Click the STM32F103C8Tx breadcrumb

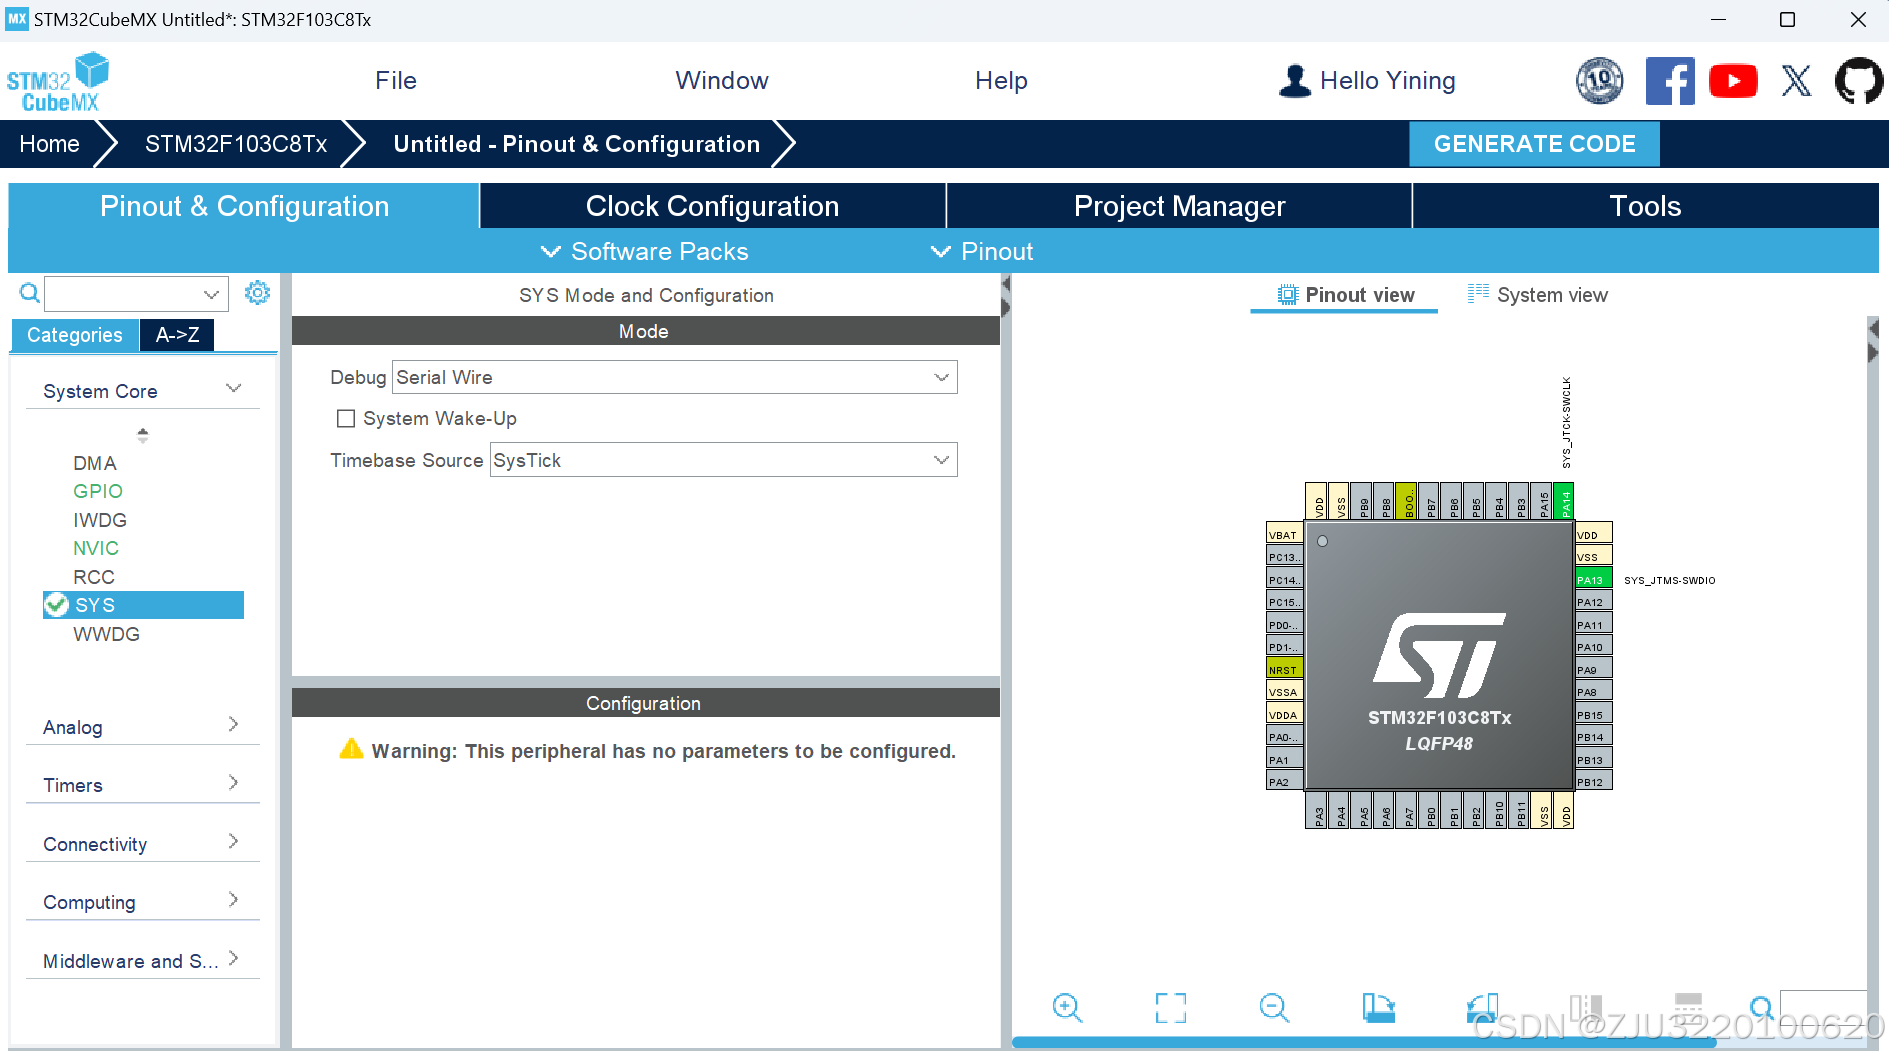(x=236, y=144)
